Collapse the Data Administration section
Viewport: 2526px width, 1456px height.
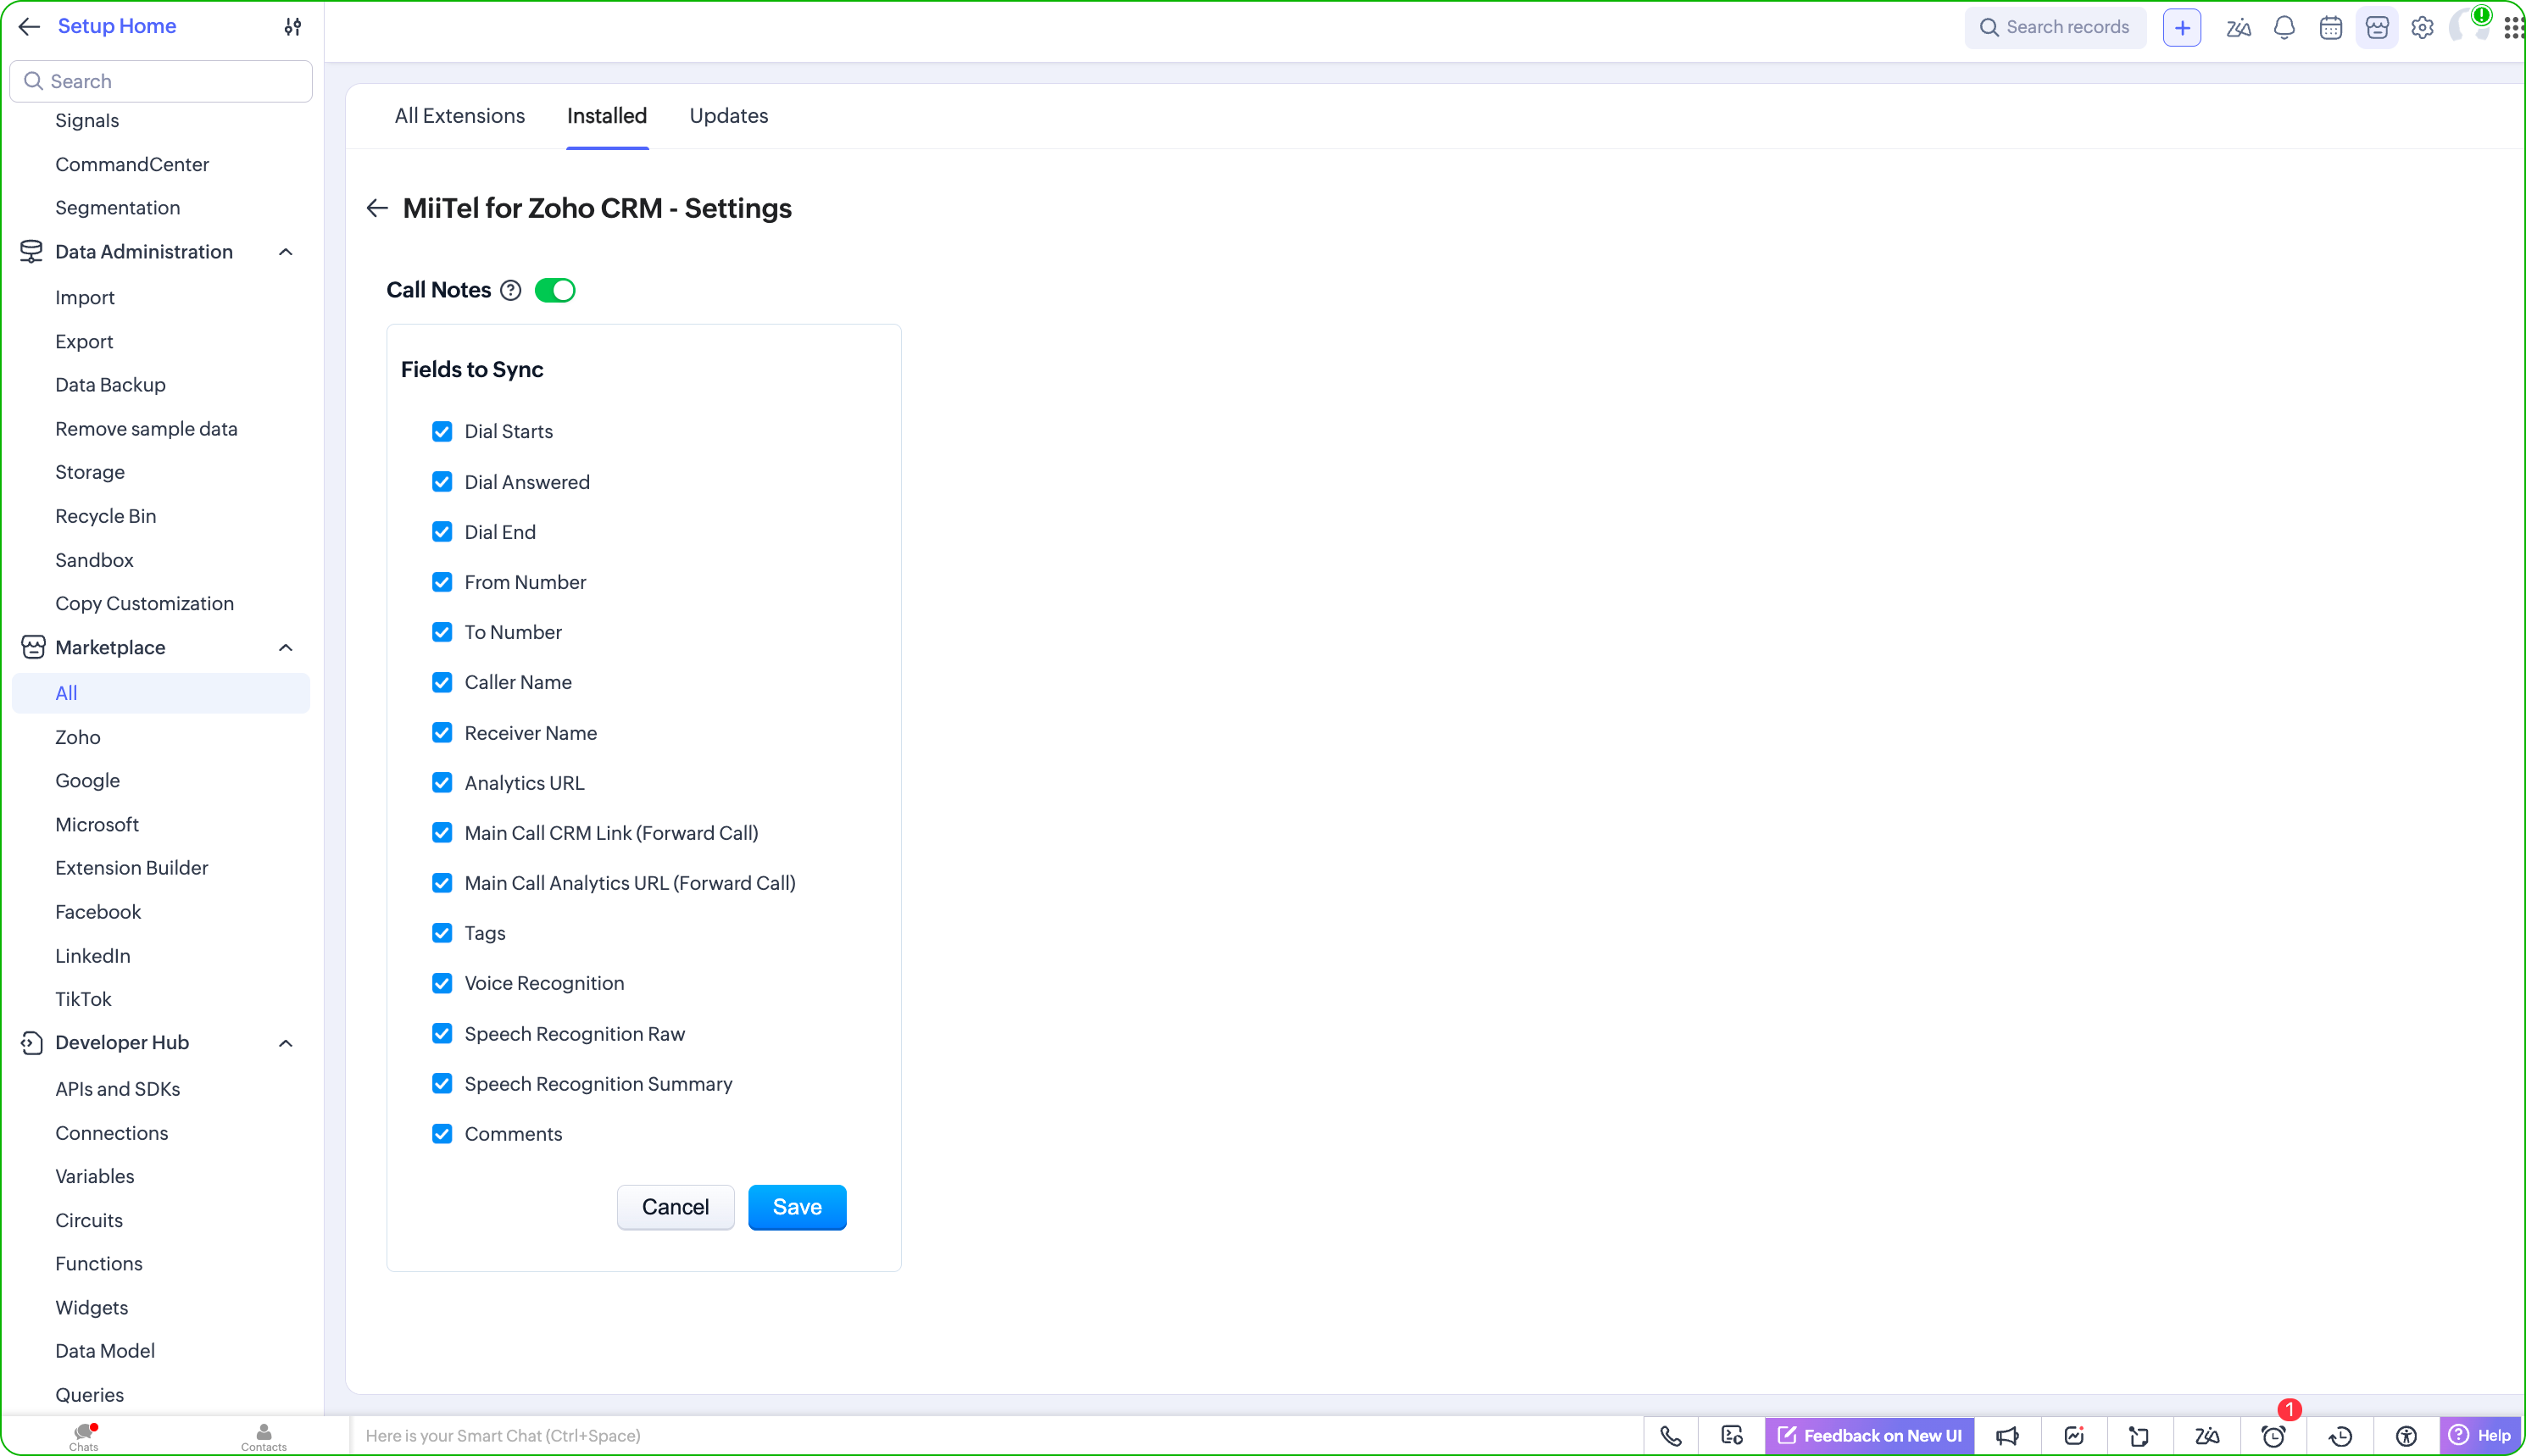[285, 252]
